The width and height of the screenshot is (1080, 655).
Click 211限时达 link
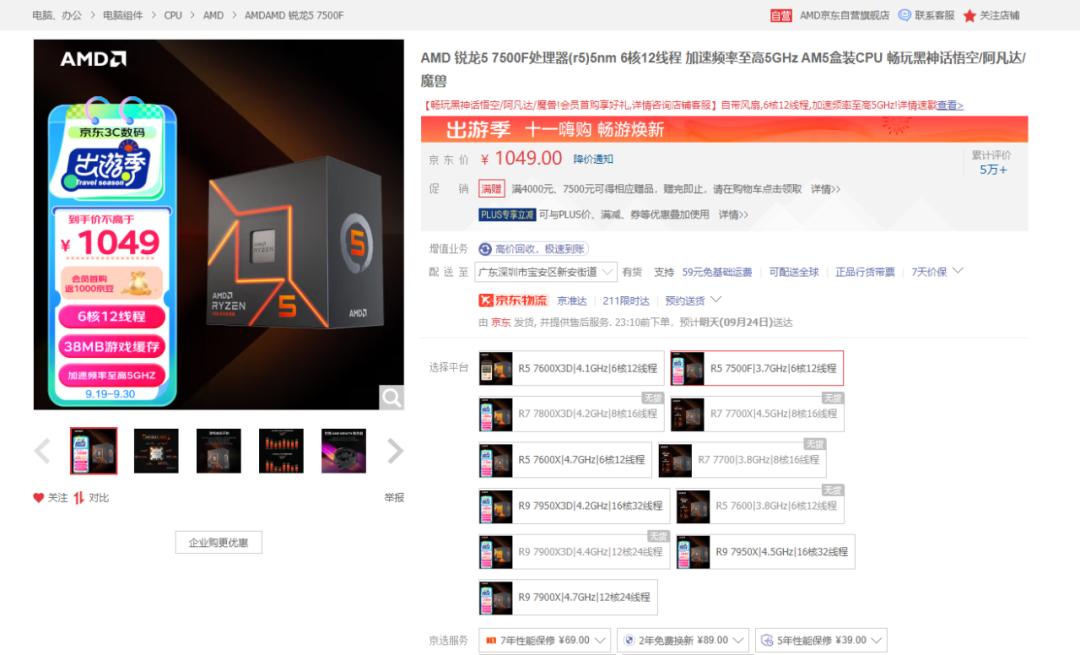click(626, 300)
